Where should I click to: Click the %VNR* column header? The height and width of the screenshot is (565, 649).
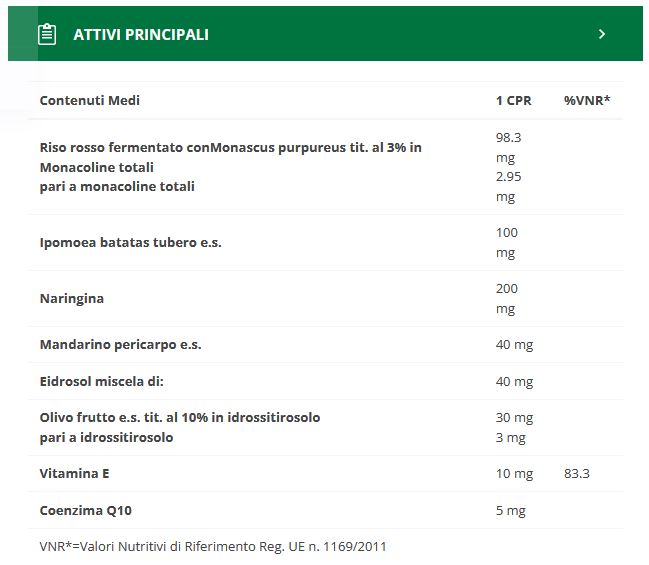point(587,101)
